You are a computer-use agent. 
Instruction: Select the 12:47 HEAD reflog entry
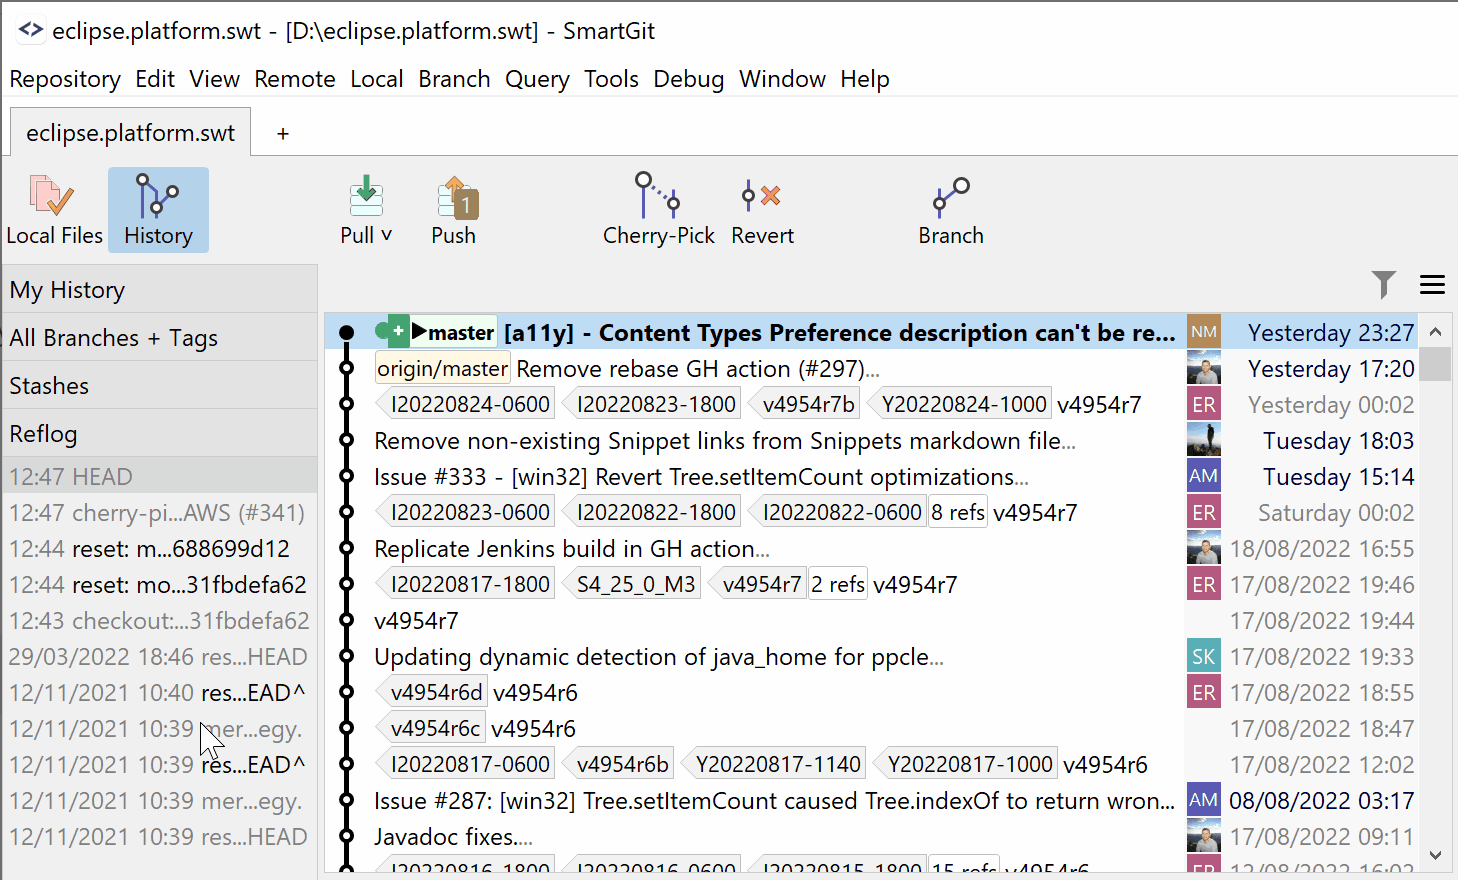160,477
